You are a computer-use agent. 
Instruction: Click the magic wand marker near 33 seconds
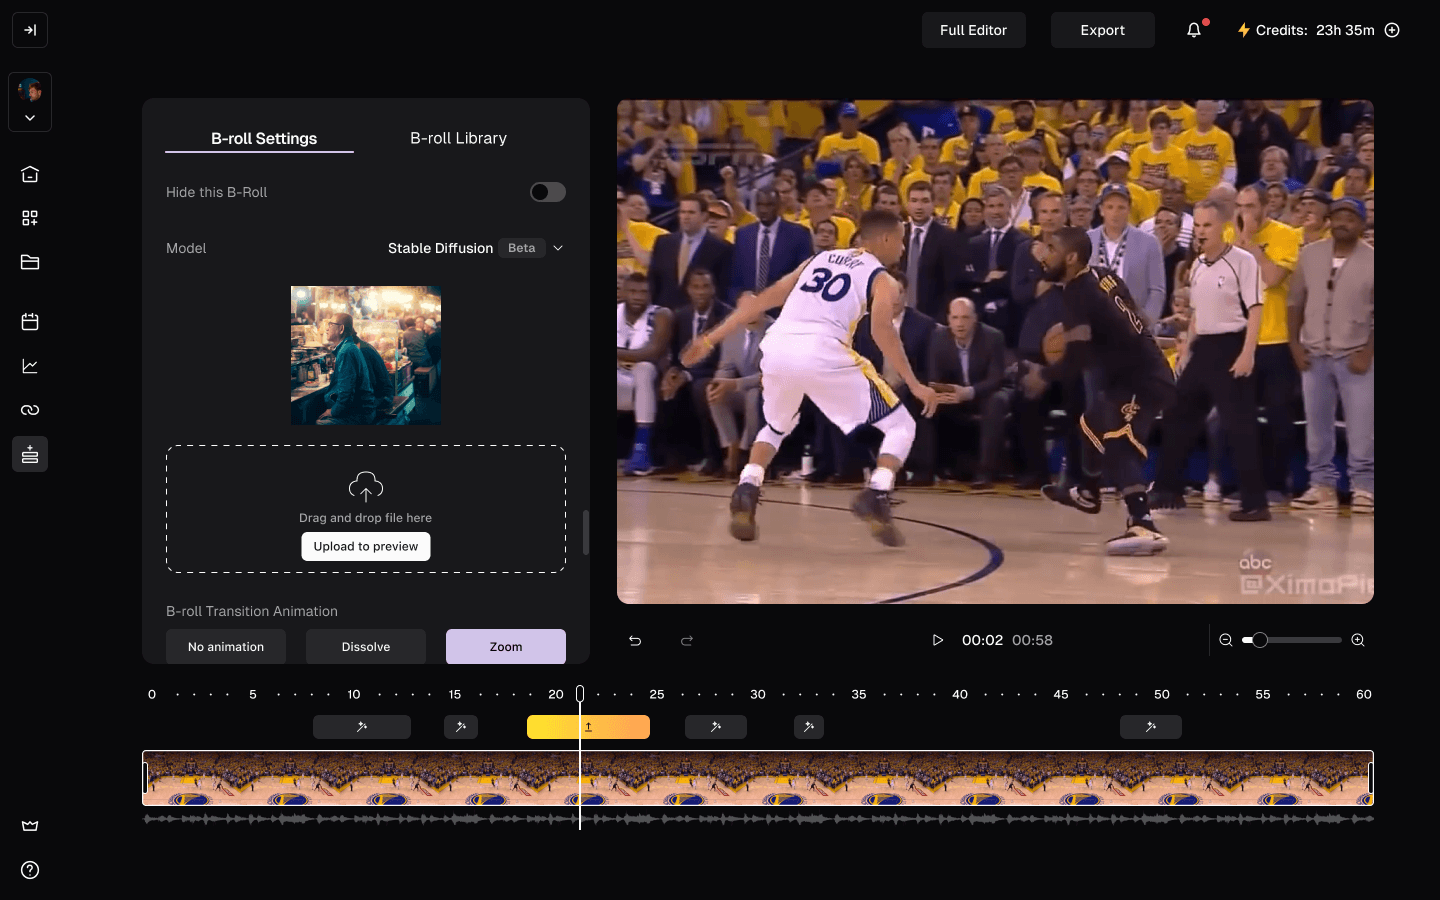pyautogui.click(x=809, y=727)
